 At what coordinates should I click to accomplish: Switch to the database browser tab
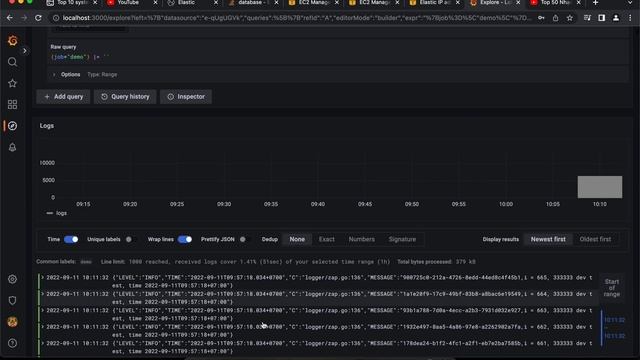[250, 2]
